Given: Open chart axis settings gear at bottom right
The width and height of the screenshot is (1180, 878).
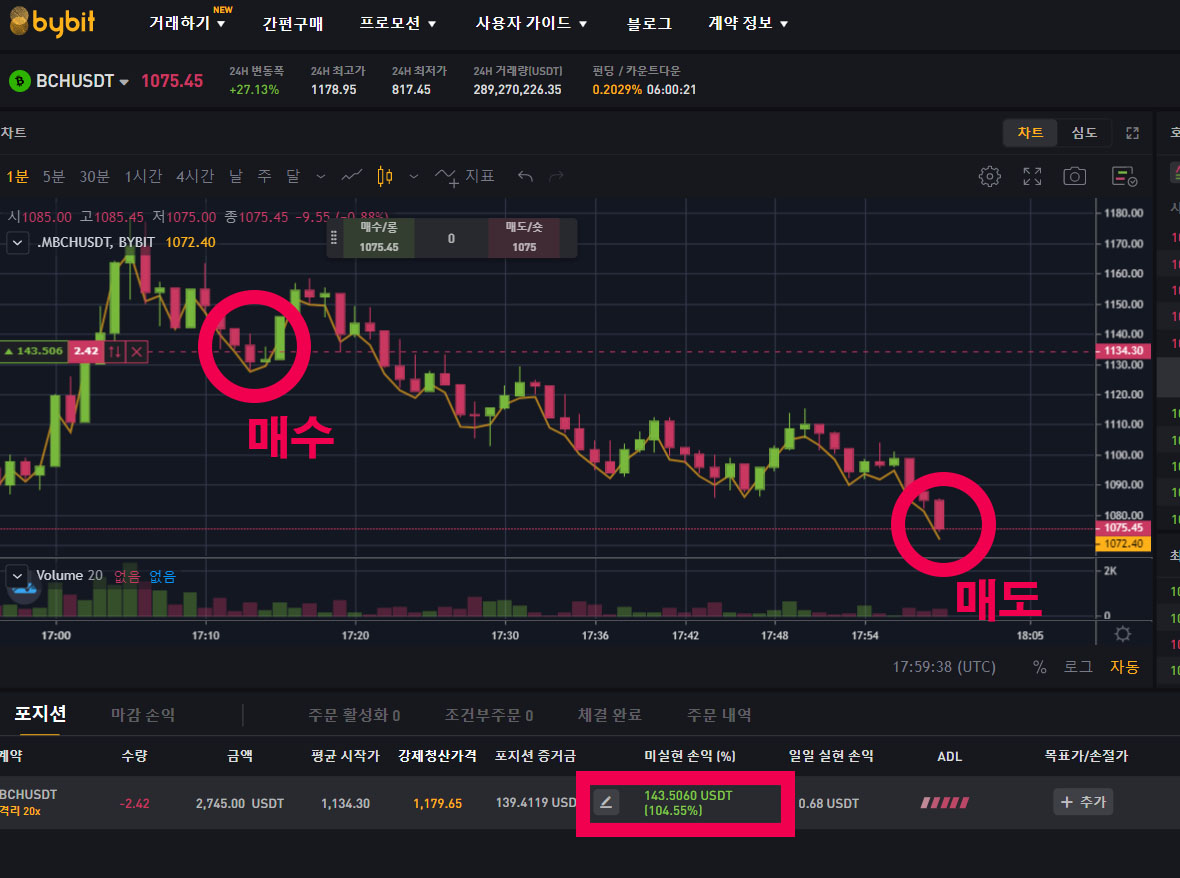Looking at the screenshot, I should (x=1123, y=635).
